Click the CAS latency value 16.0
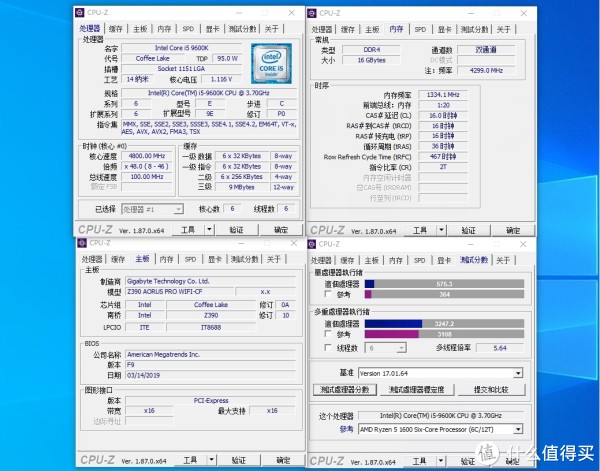The width and height of the screenshot is (600, 471). pos(443,115)
